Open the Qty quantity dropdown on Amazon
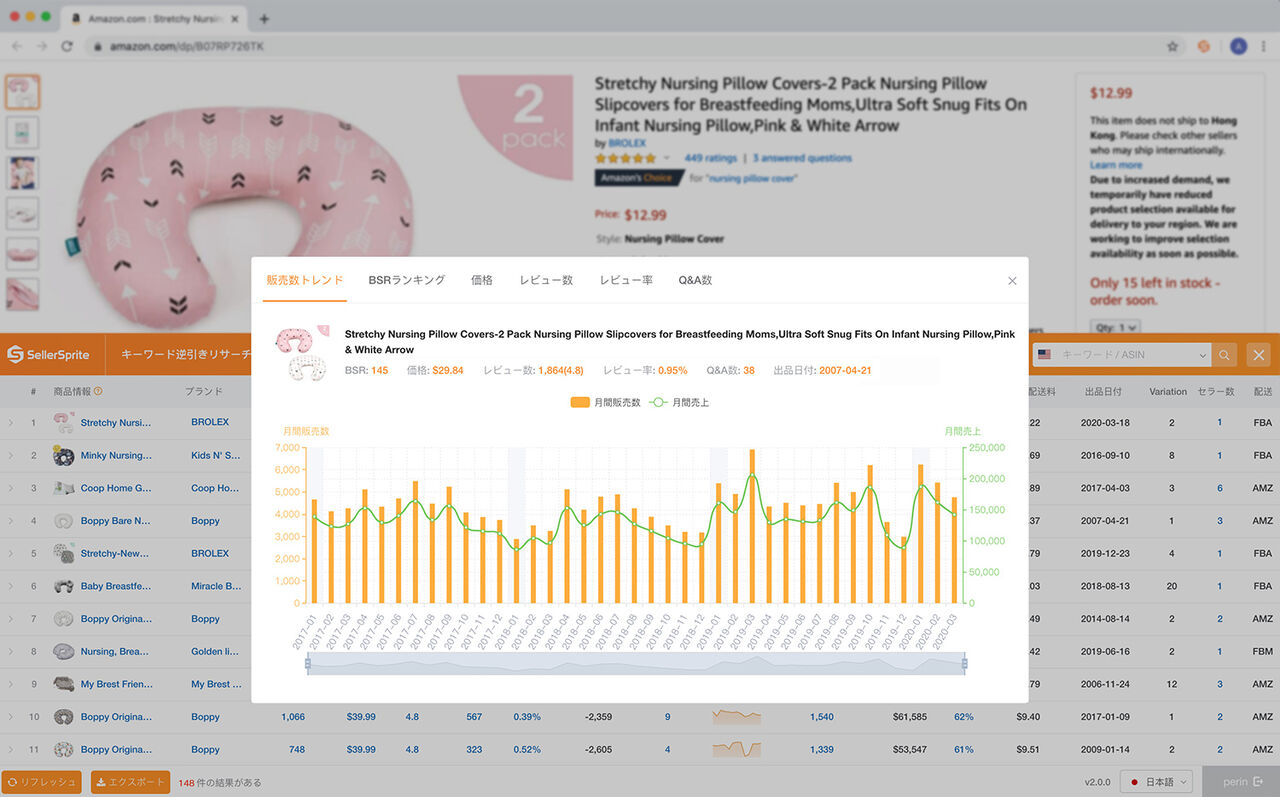This screenshot has width=1280, height=797. pyautogui.click(x=1115, y=328)
